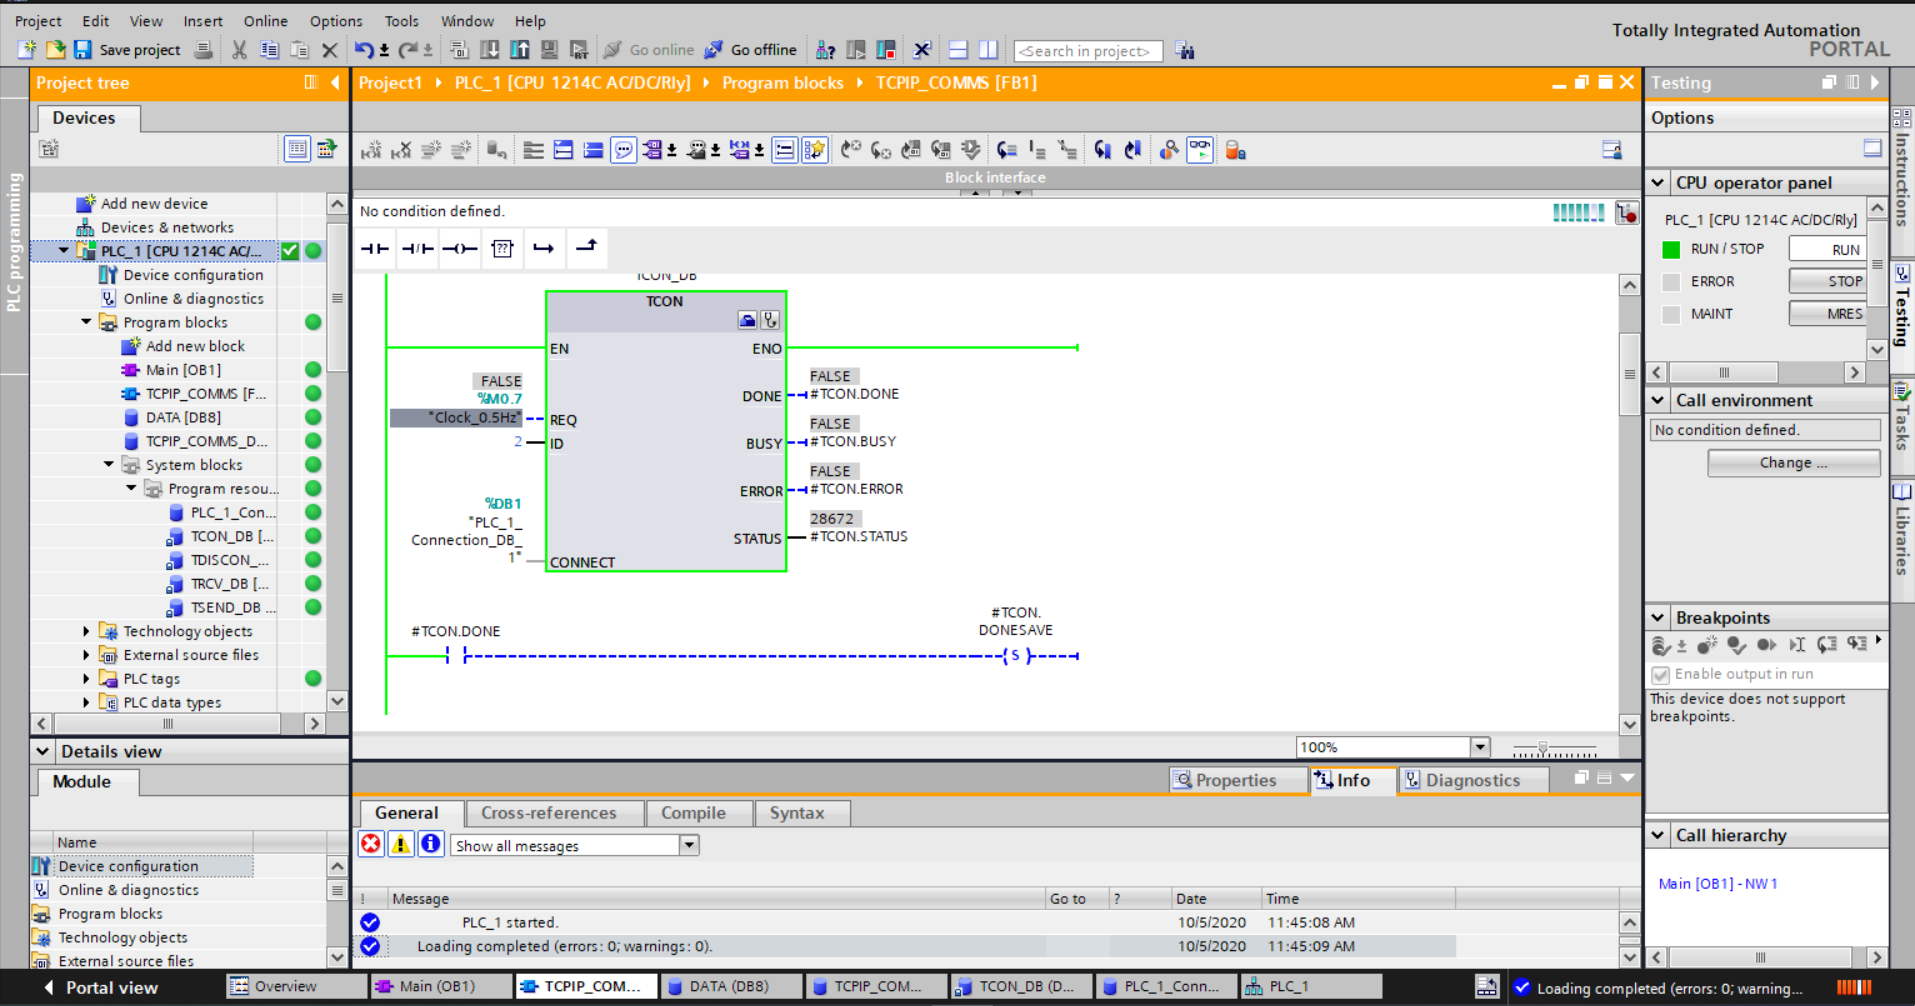
Task: Print using the printer toolbar icon
Action: 203,50
